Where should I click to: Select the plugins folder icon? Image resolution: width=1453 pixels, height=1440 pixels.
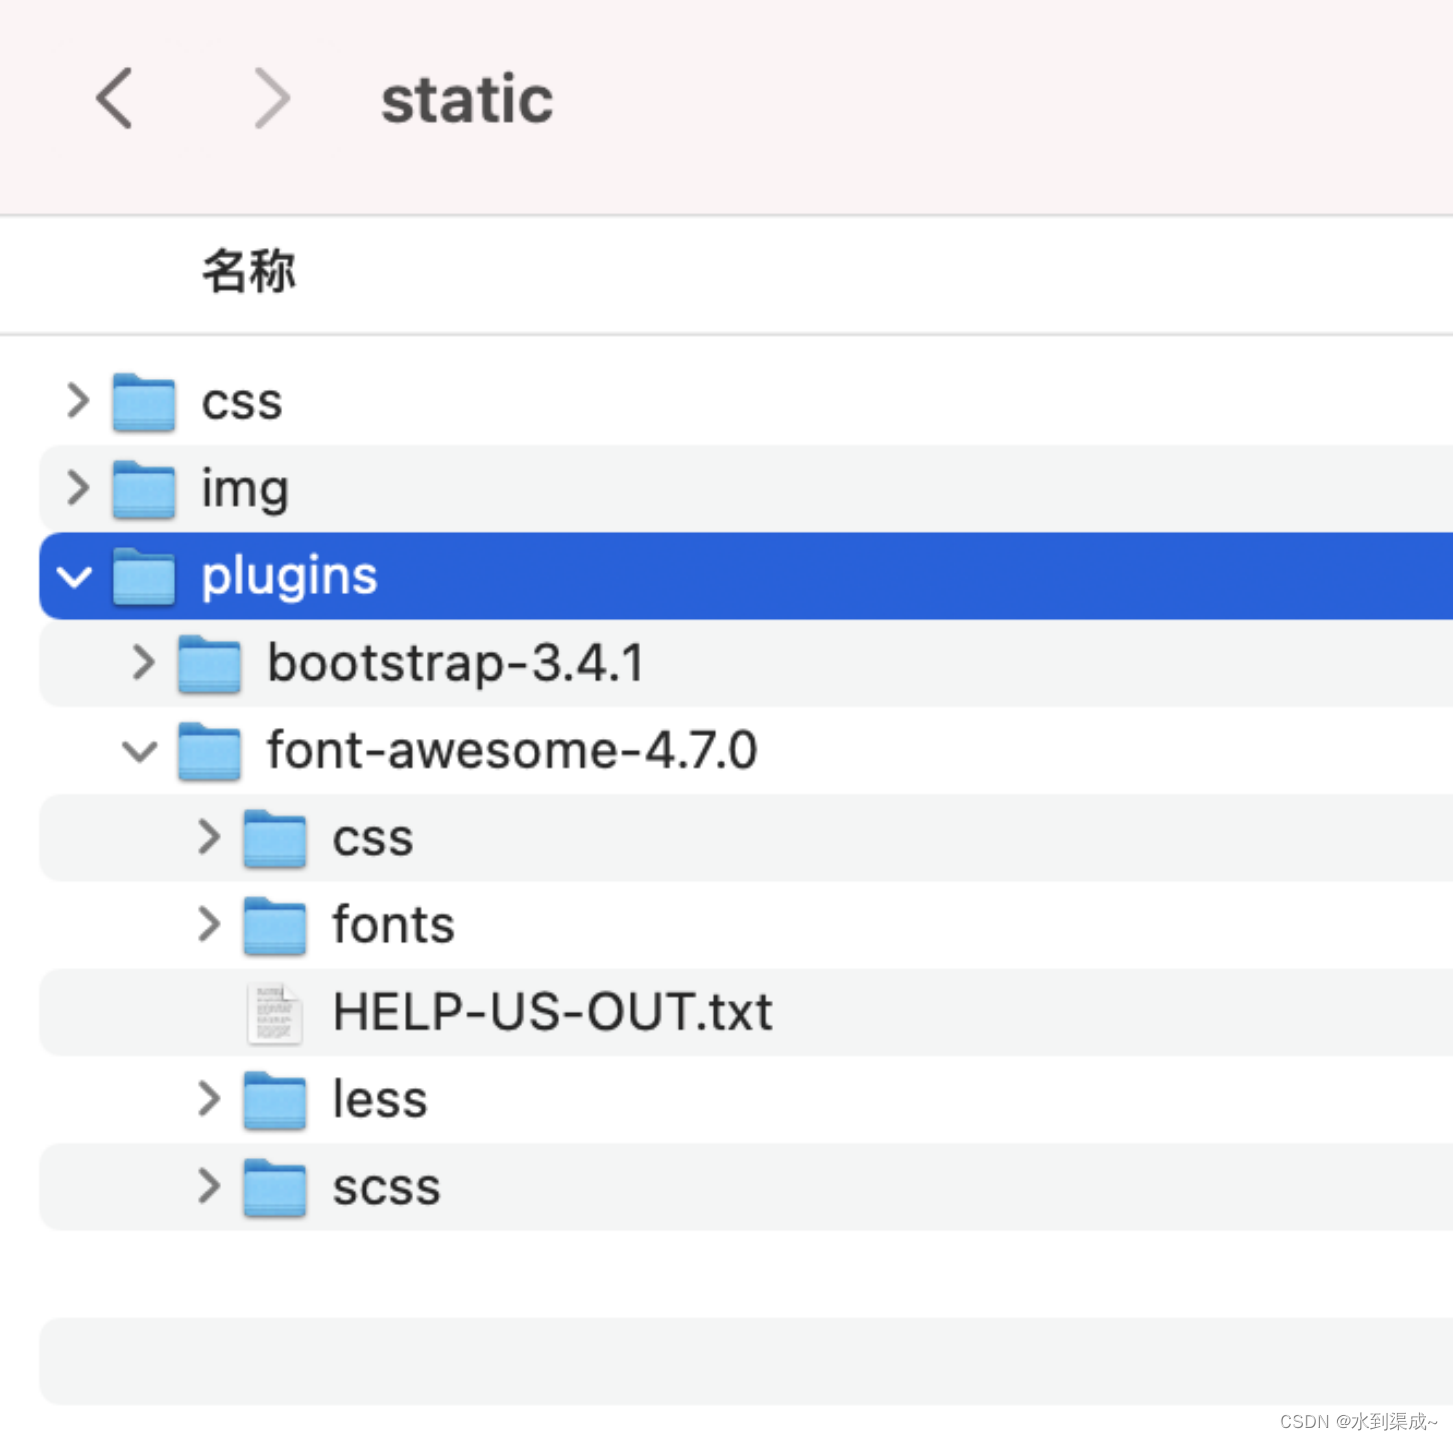tap(144, 576)
